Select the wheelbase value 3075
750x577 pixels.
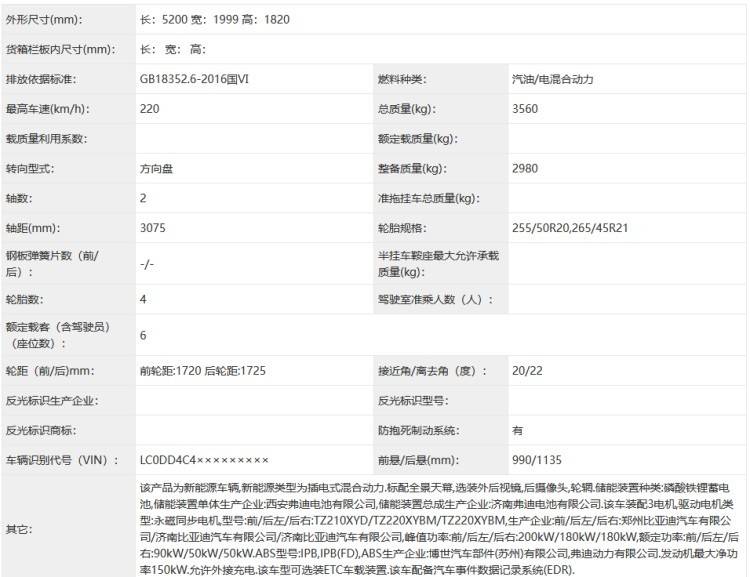tap(153, 228)
